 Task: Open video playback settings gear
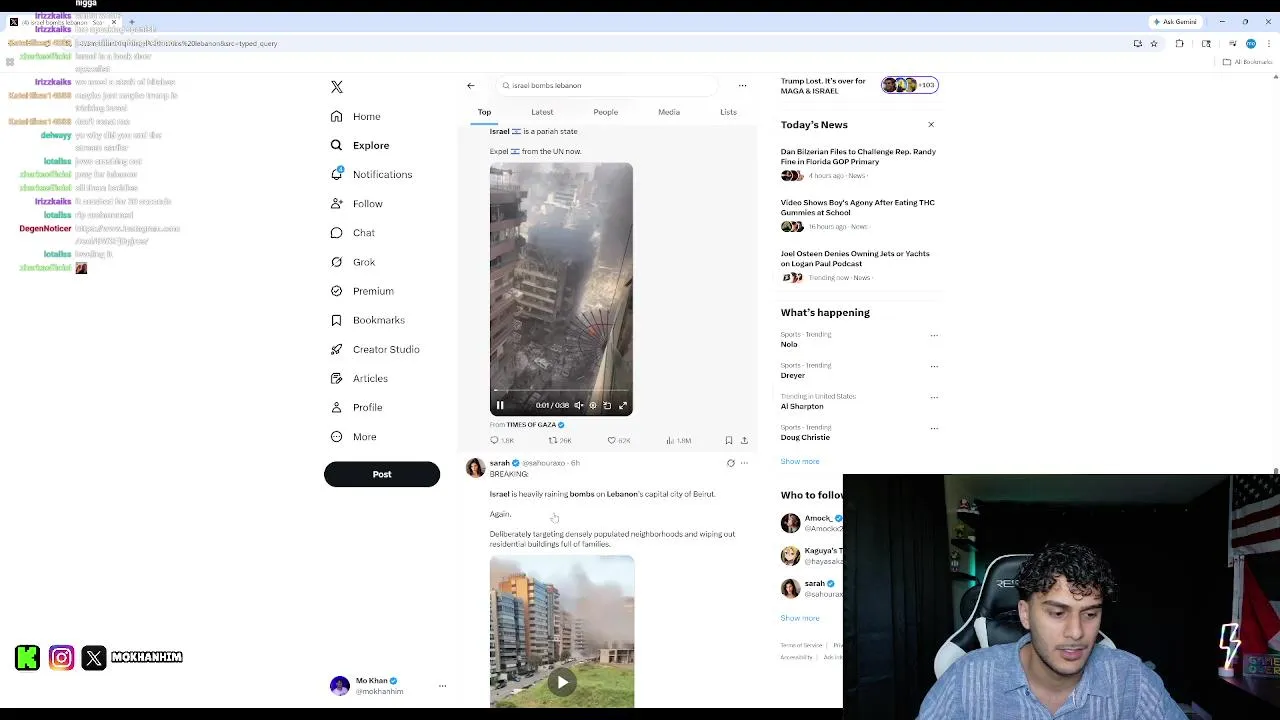592,405
